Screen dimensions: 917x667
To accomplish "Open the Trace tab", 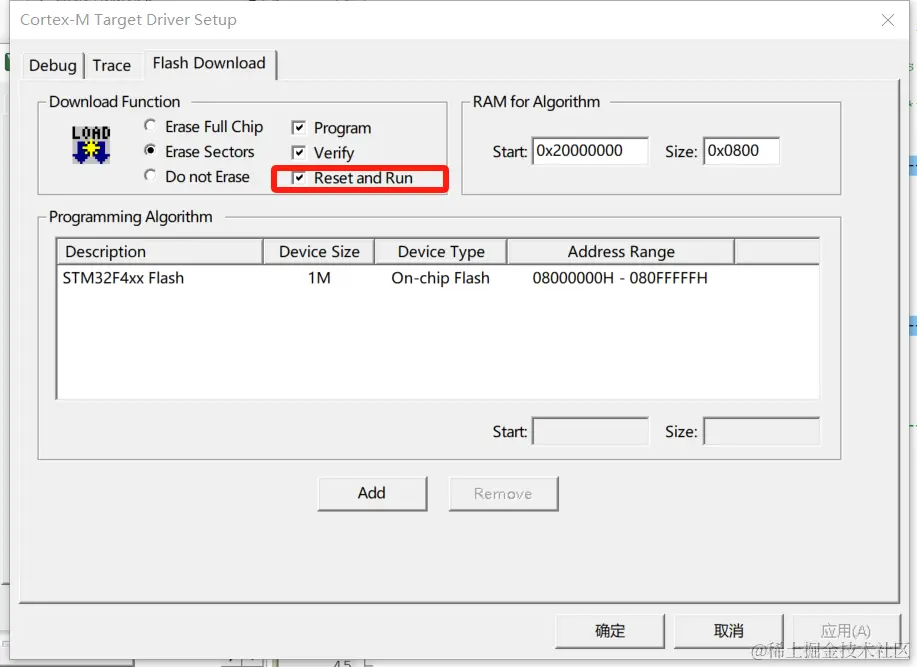I will [x=111, y=65].
